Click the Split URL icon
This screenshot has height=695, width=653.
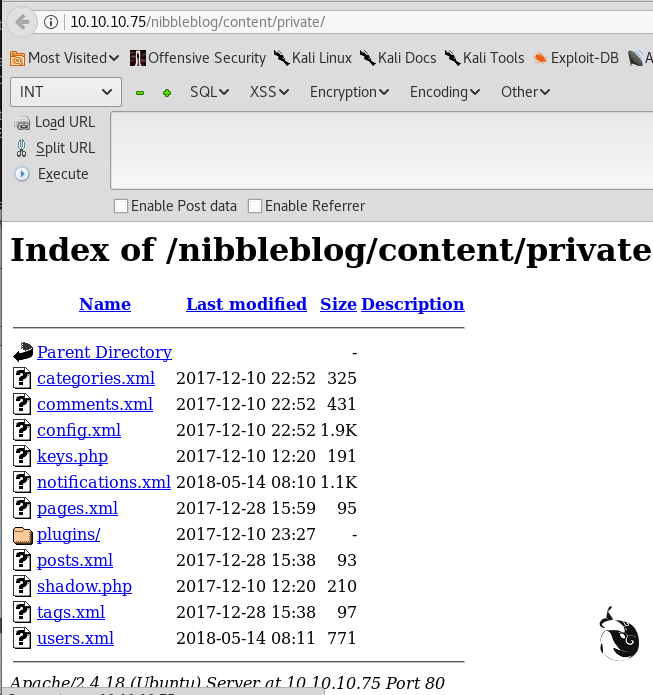click(x=22, y=148)
